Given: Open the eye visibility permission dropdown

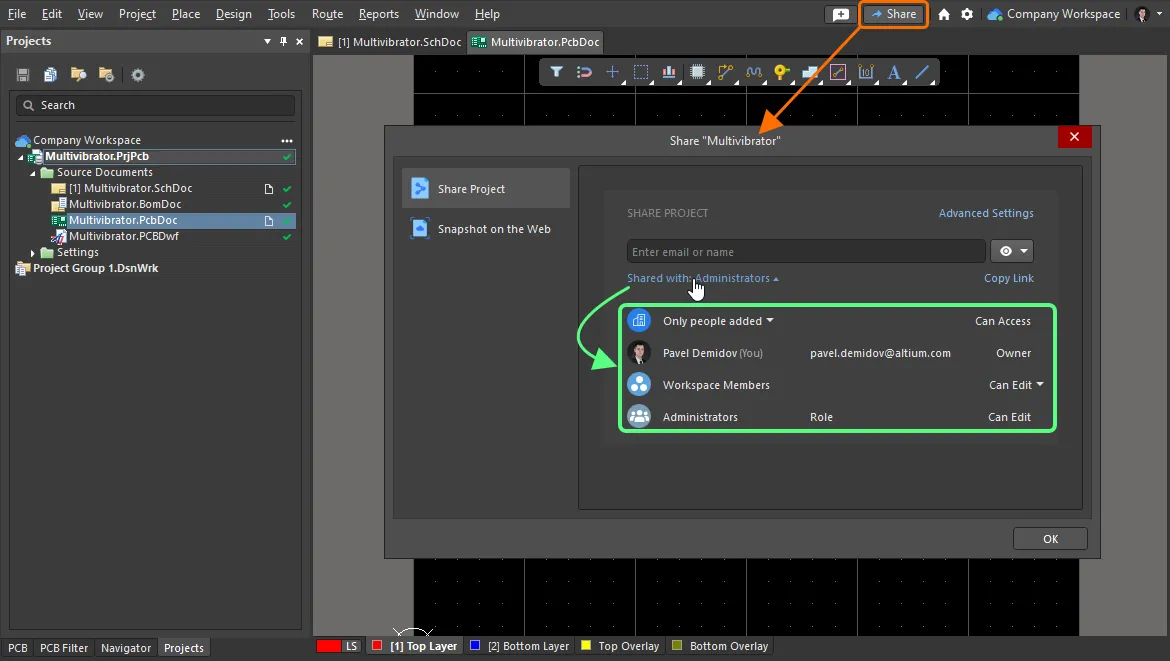Looking at the screenshot, I should 1012,251.
